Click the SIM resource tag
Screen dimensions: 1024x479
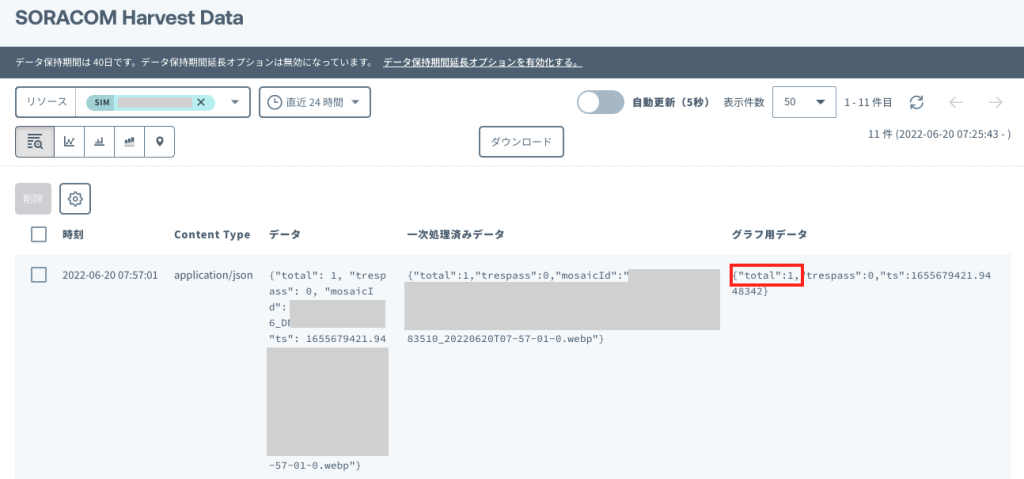point(150,103)
